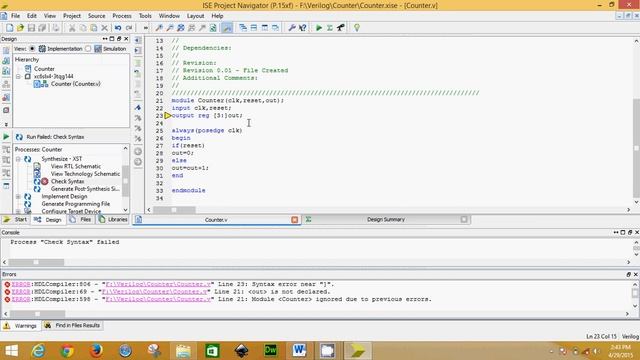Select Counter (Counter.v) in the hierarchy
The width and height of the screenshot is (640, 360).
76,84
